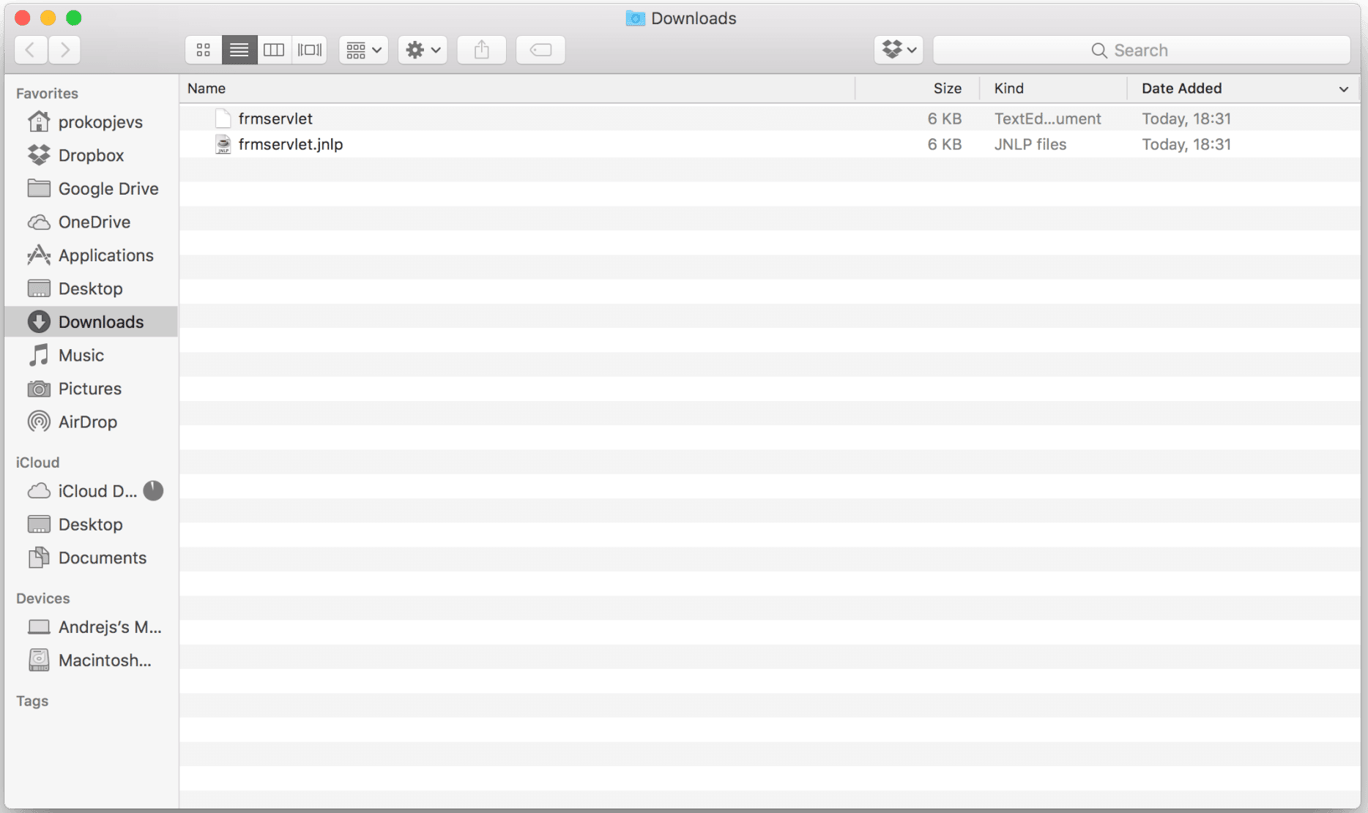Open the Action gear menu
The width and height of the screenshot is (1368, 813).
pyautogui.click(x=422, y=50)
